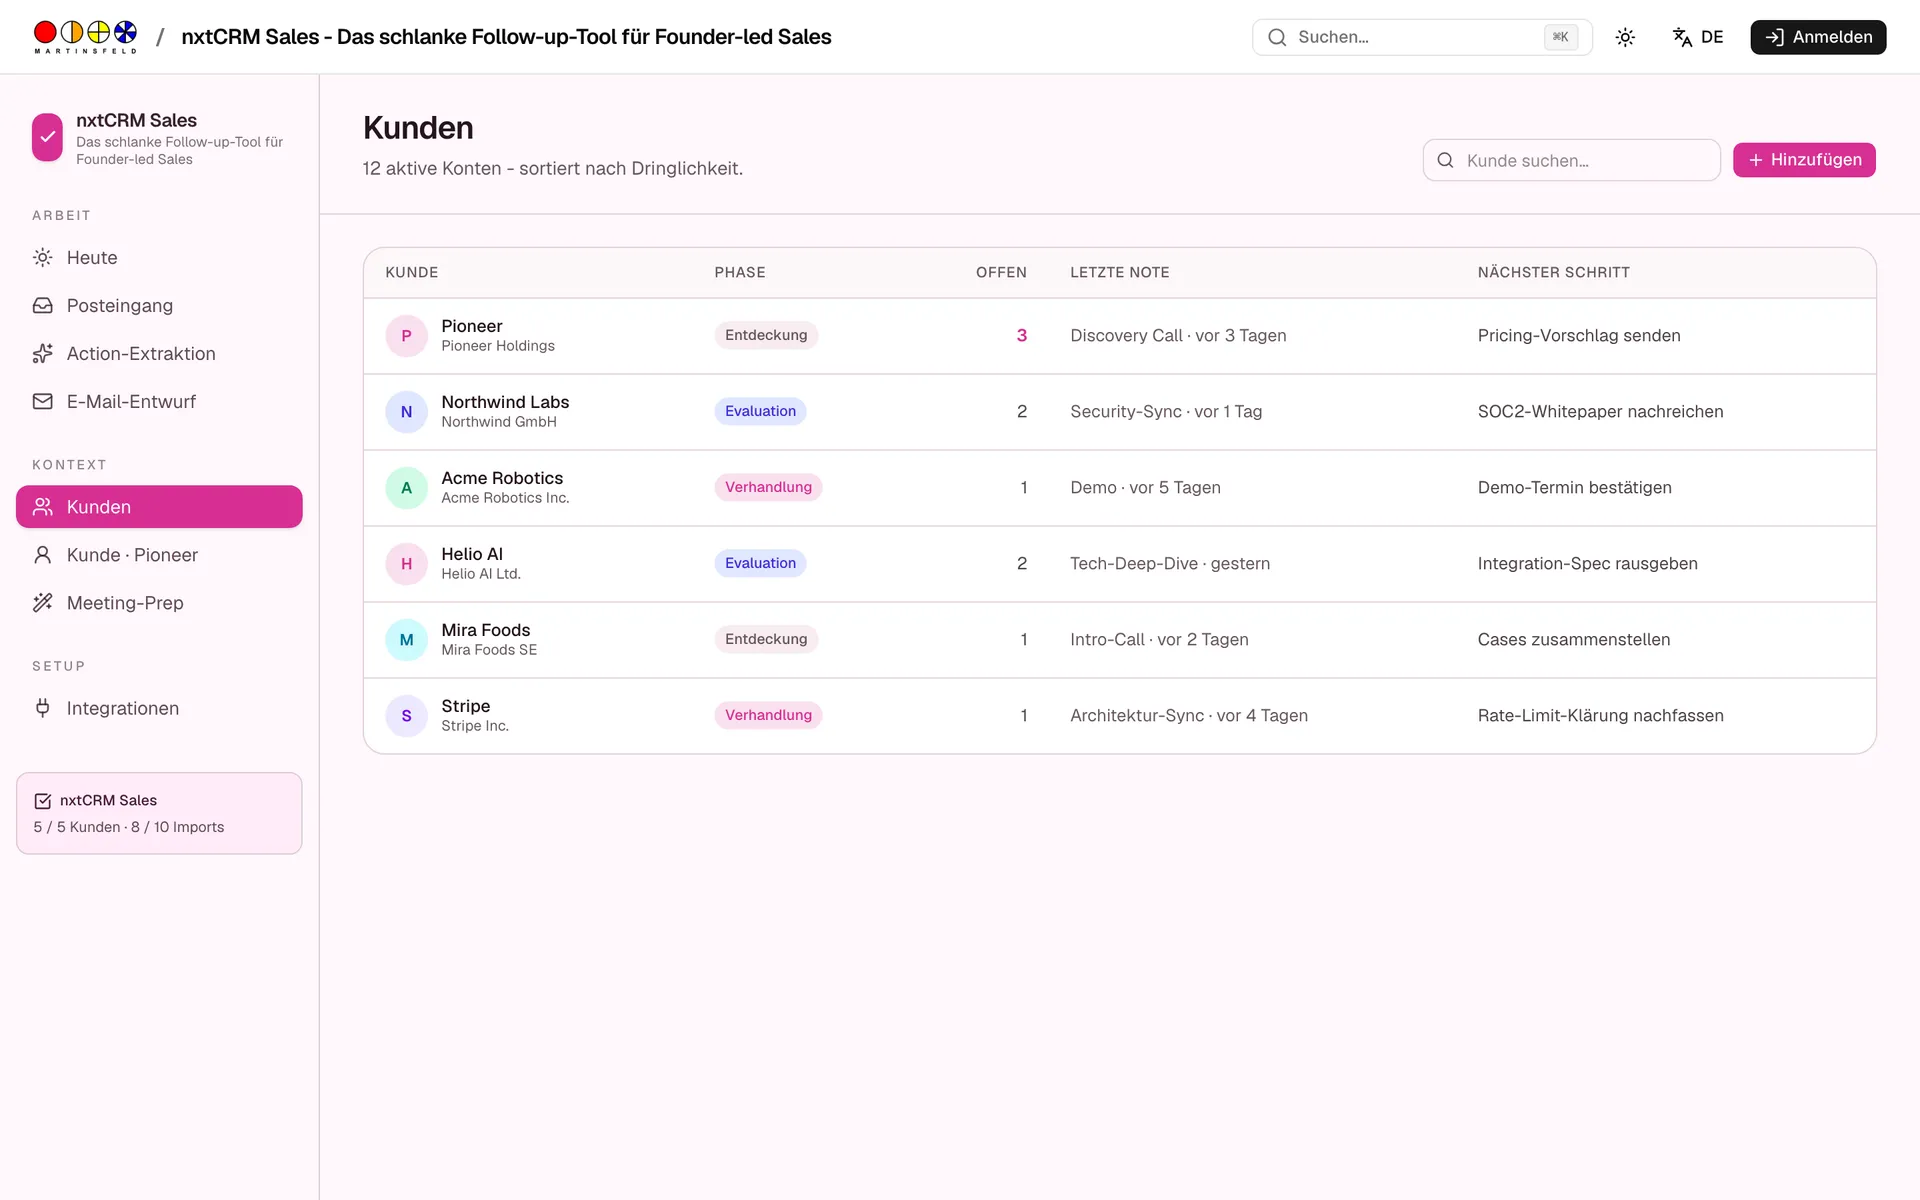Open the Helio AI customer name
Viewport: 1920px width, 1200px height.
coord(472,554)
